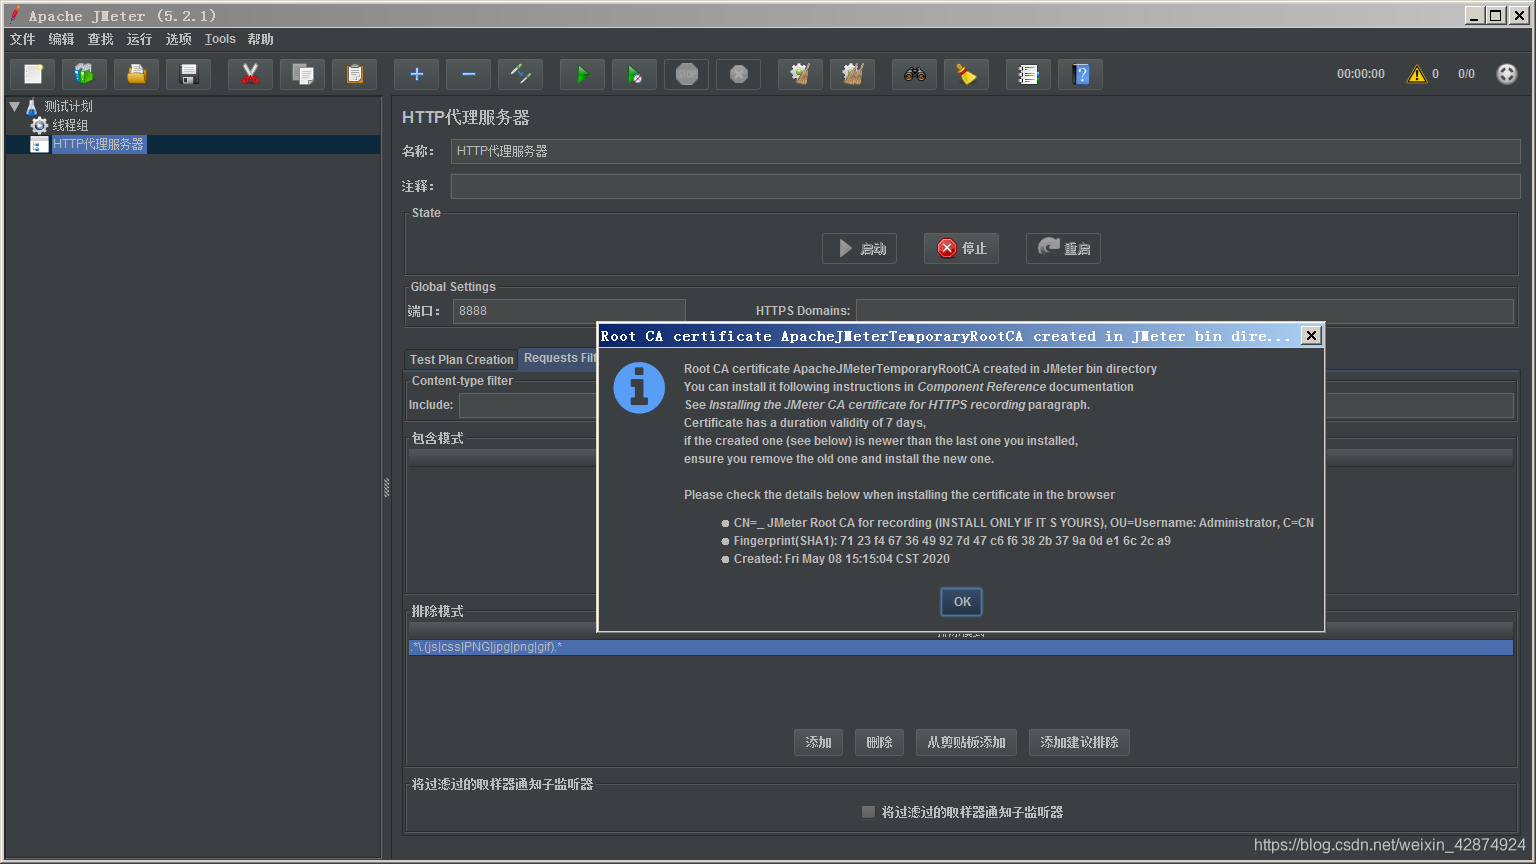Click the Stop test toolbar icon
This screenshot has width=1536, height=864.
pos(687,74)
